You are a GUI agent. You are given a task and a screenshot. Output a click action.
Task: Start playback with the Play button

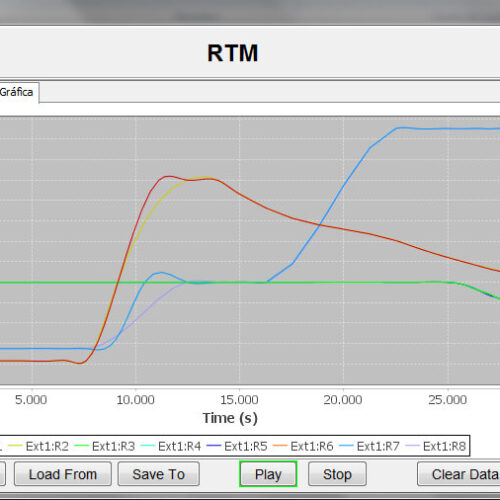pyautogui.click(x=268, y=474)
